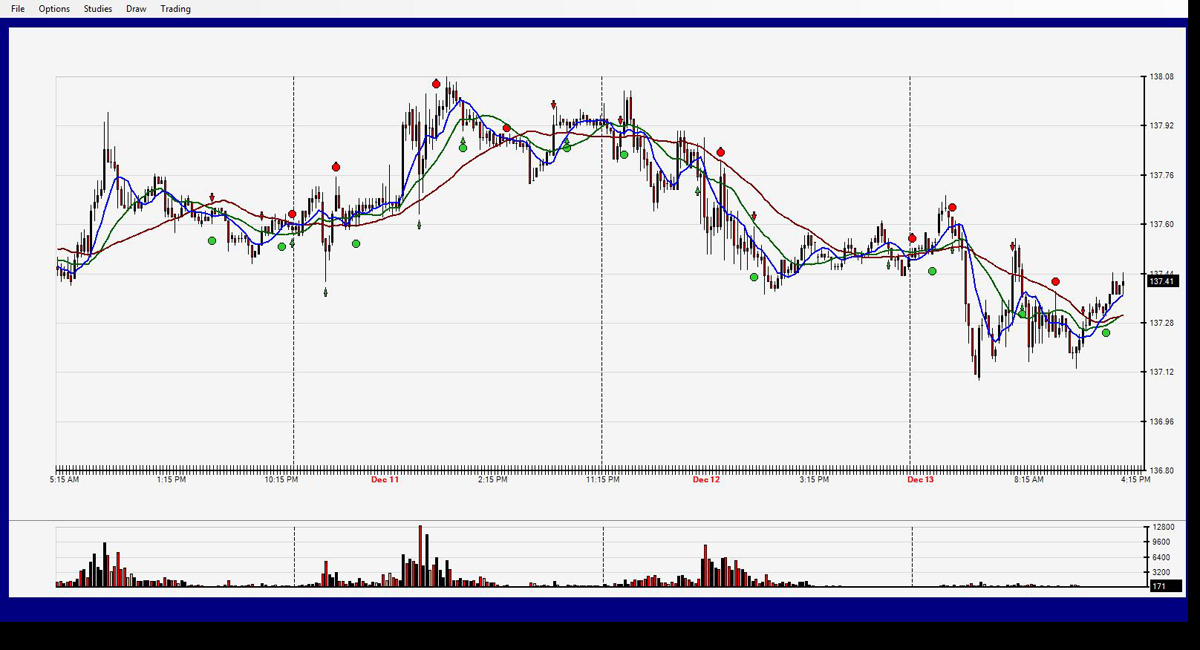The width and height of the screenshot is (1200, 650).
Task: Click the 137.92 price axis label
Action: click(1161, 126)
